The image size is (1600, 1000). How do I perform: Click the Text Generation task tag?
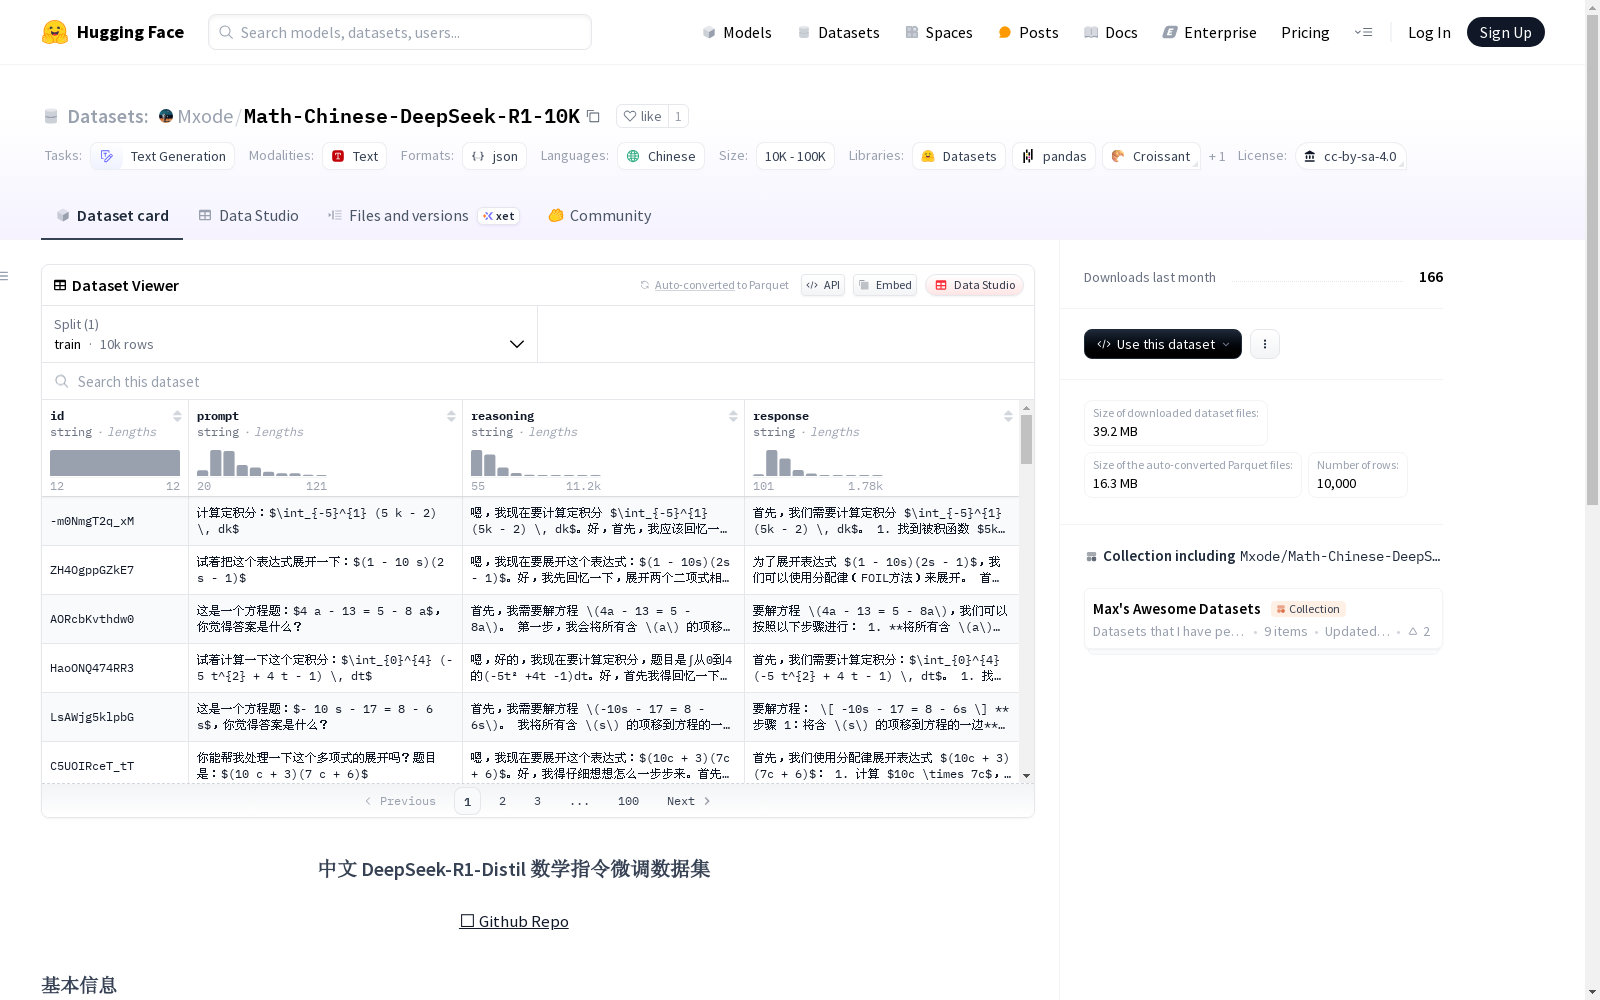point(163,156)
